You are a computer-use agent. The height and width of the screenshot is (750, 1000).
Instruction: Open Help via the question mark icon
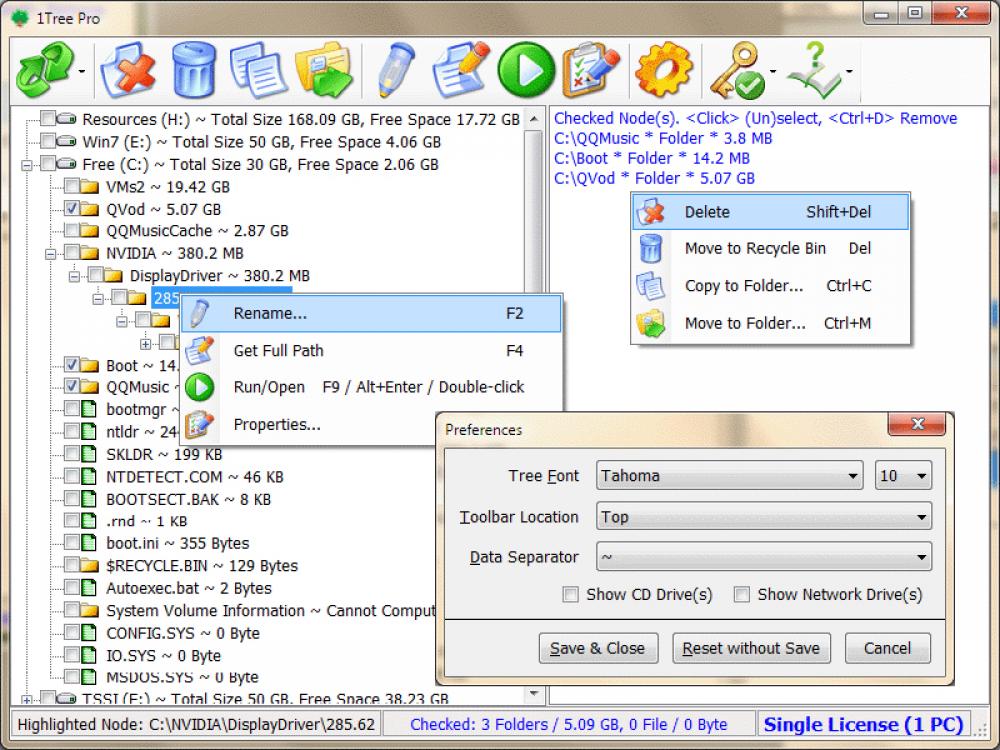813,70
